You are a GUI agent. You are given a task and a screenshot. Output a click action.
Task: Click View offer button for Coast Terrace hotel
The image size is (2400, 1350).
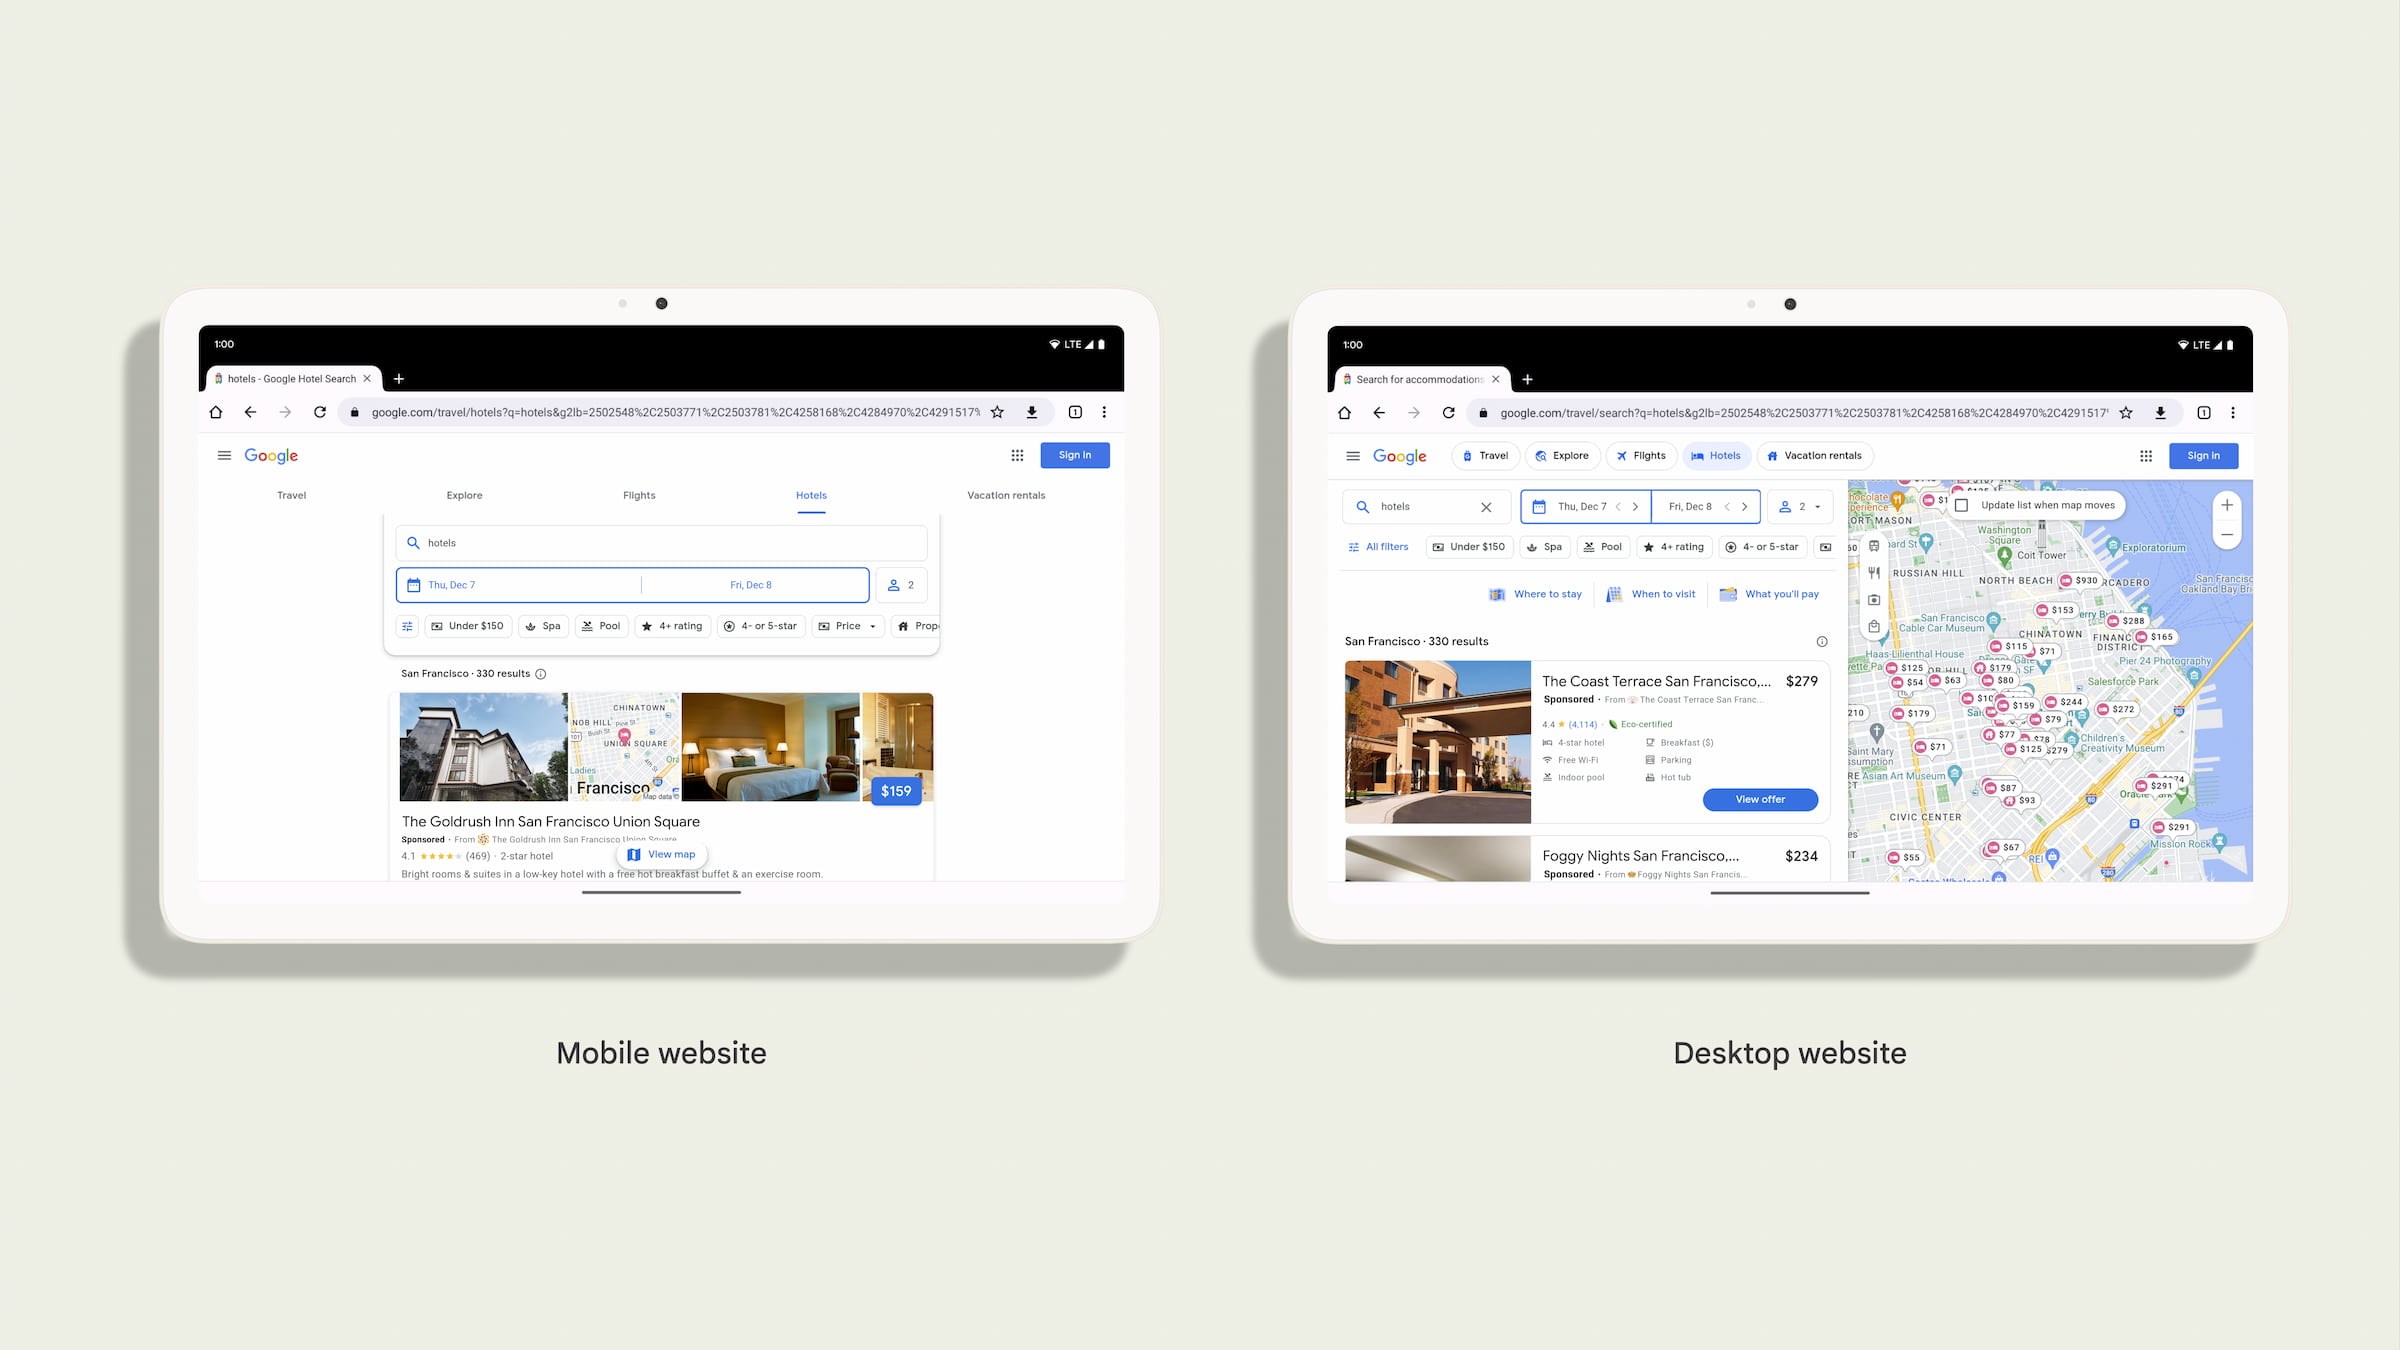point(1760,799)
